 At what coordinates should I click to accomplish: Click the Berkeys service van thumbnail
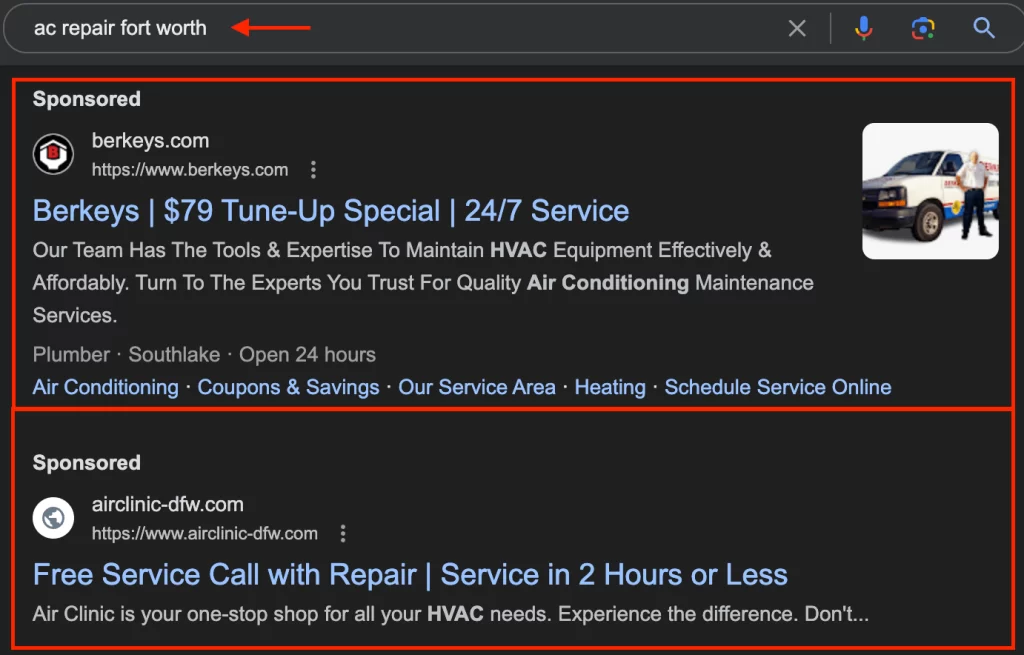pos(930,191)
